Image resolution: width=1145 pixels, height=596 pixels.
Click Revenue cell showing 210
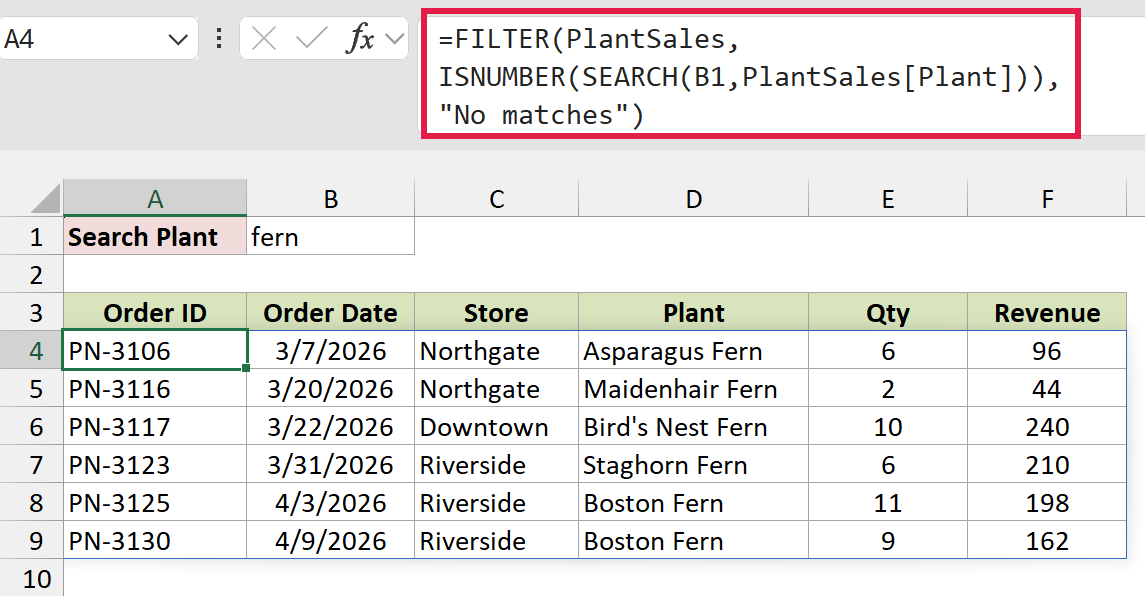(1047, 465)
